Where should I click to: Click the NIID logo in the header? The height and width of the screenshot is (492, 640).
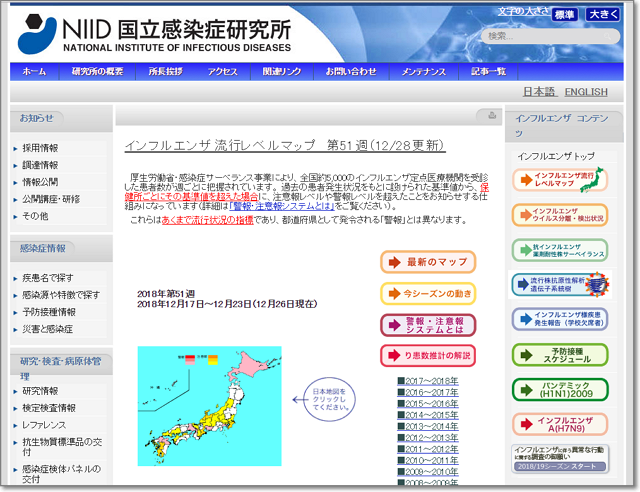[x=155, y=33]
